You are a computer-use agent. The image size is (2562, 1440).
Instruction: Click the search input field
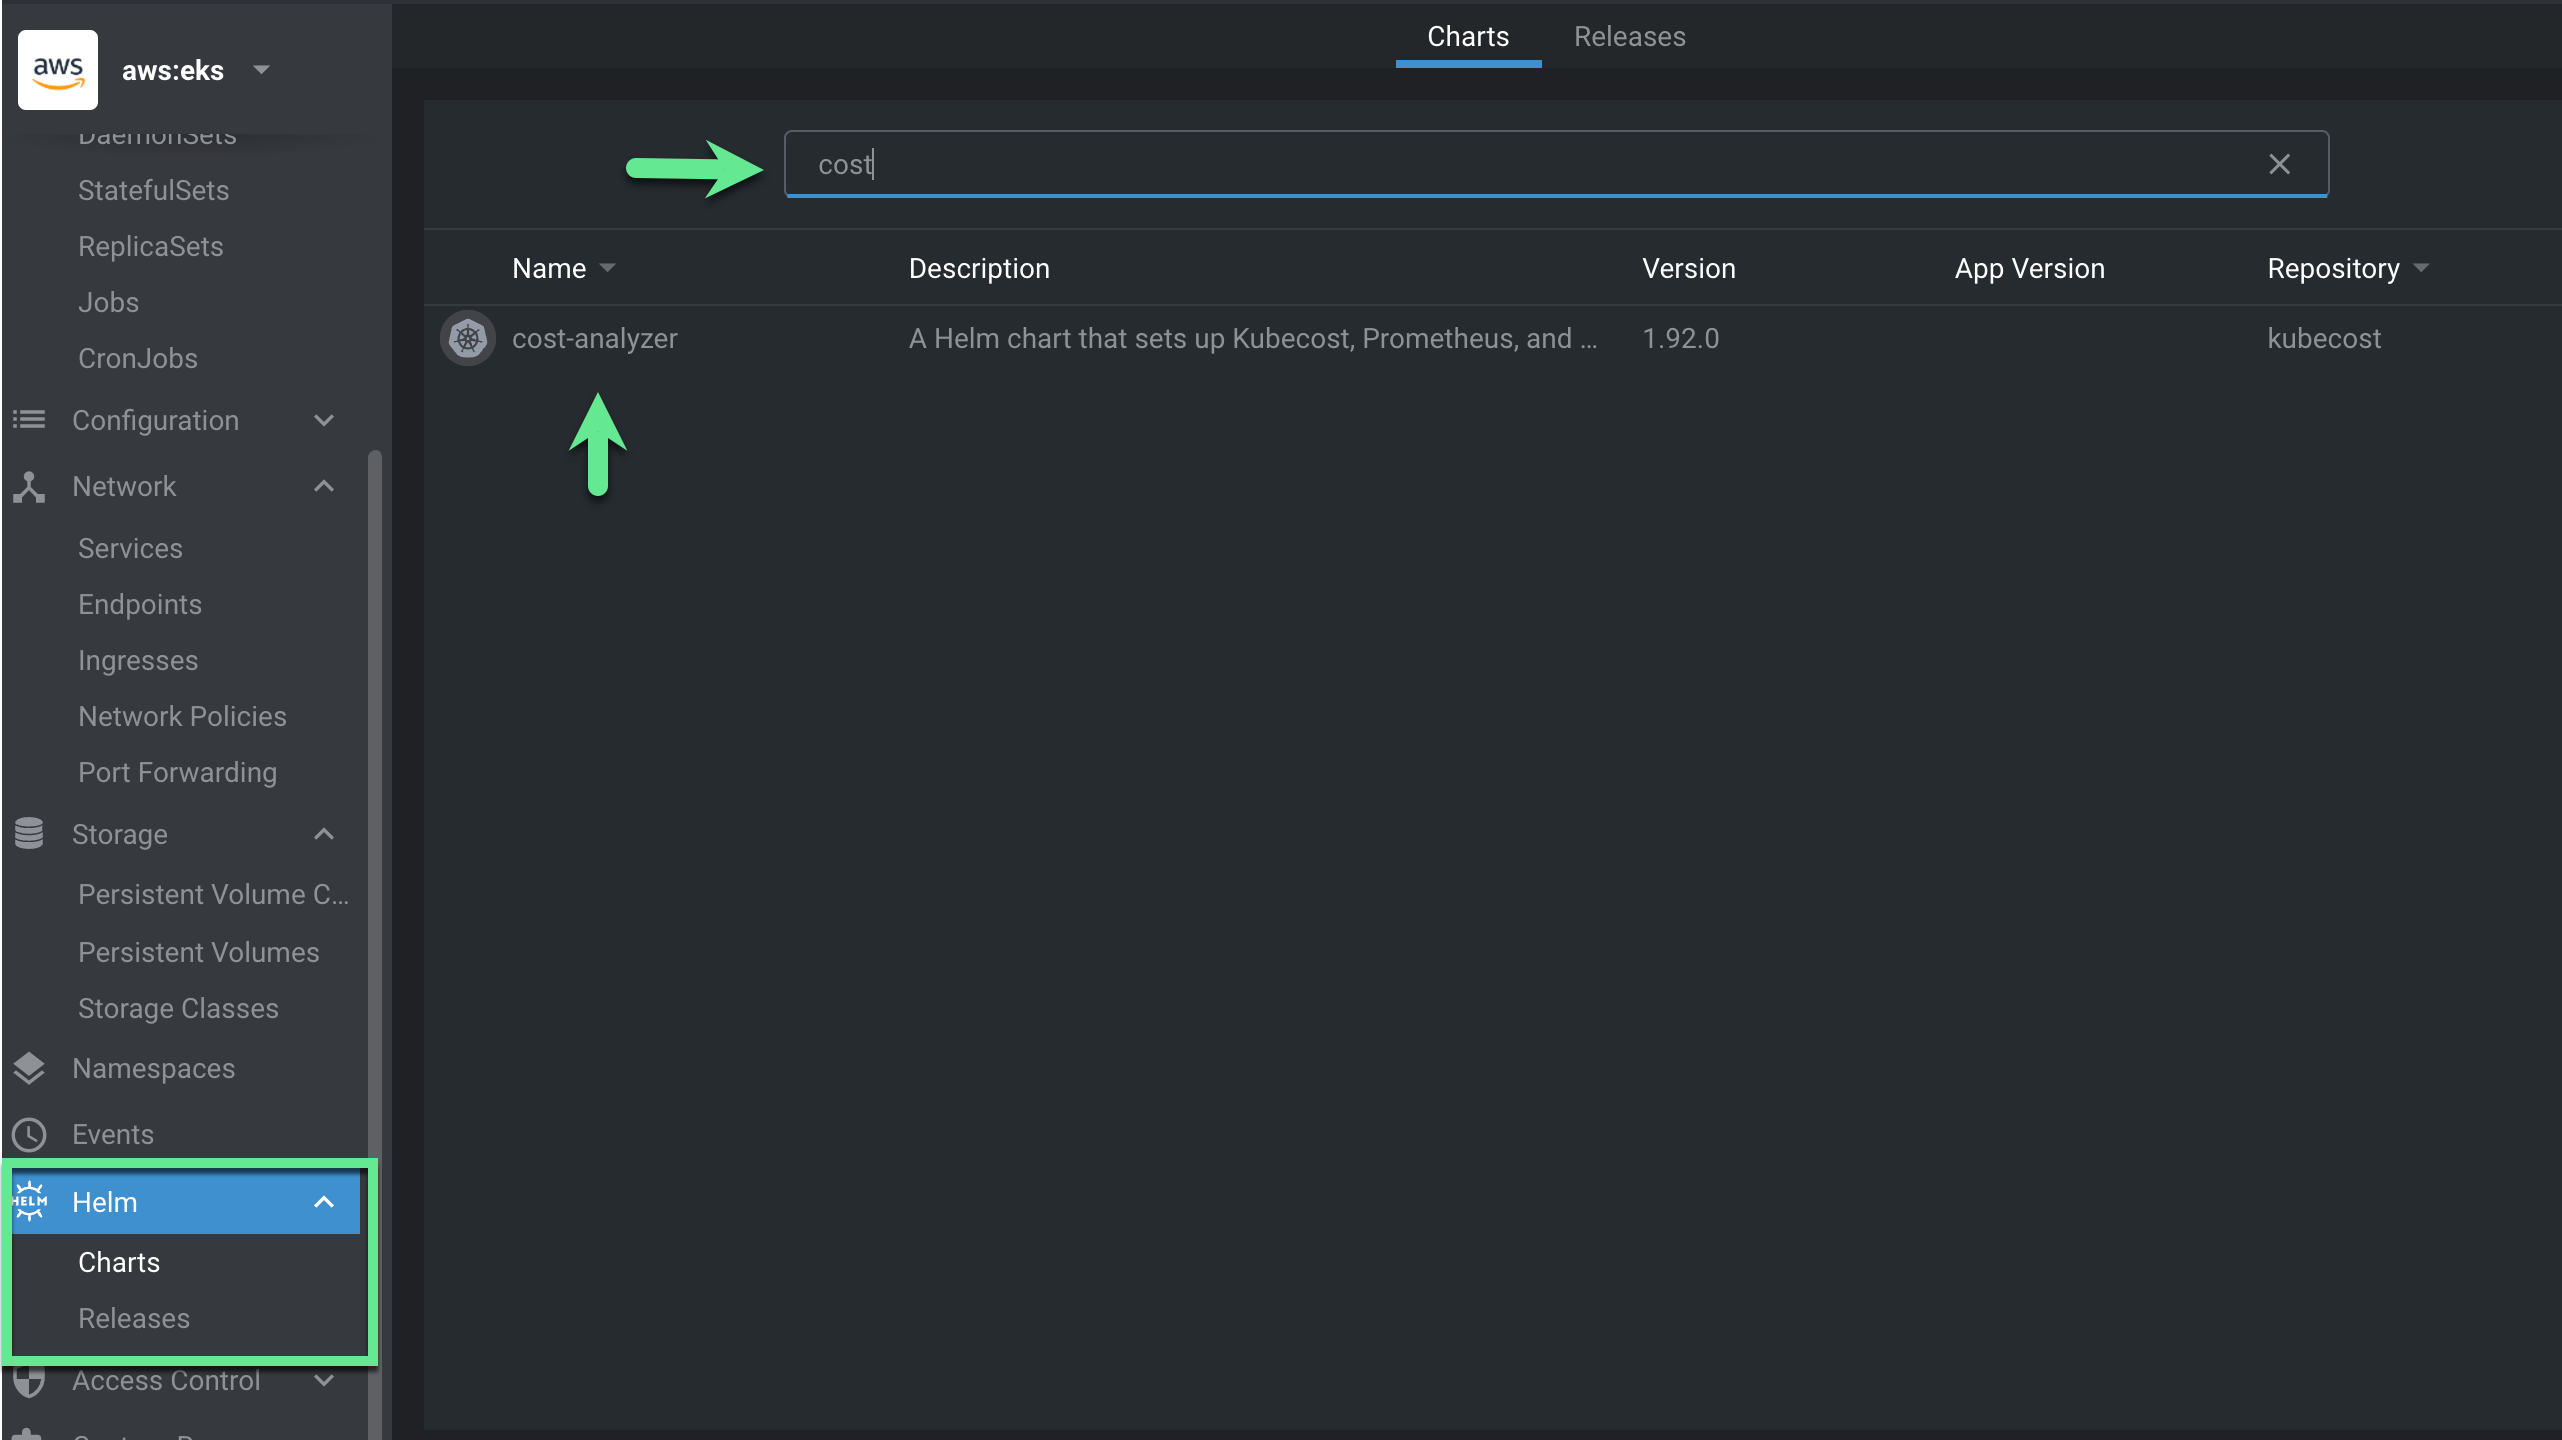point(1556,164)
